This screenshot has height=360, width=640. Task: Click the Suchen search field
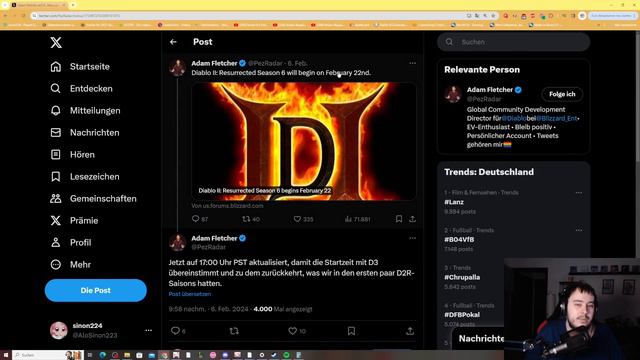coord(513,42)
